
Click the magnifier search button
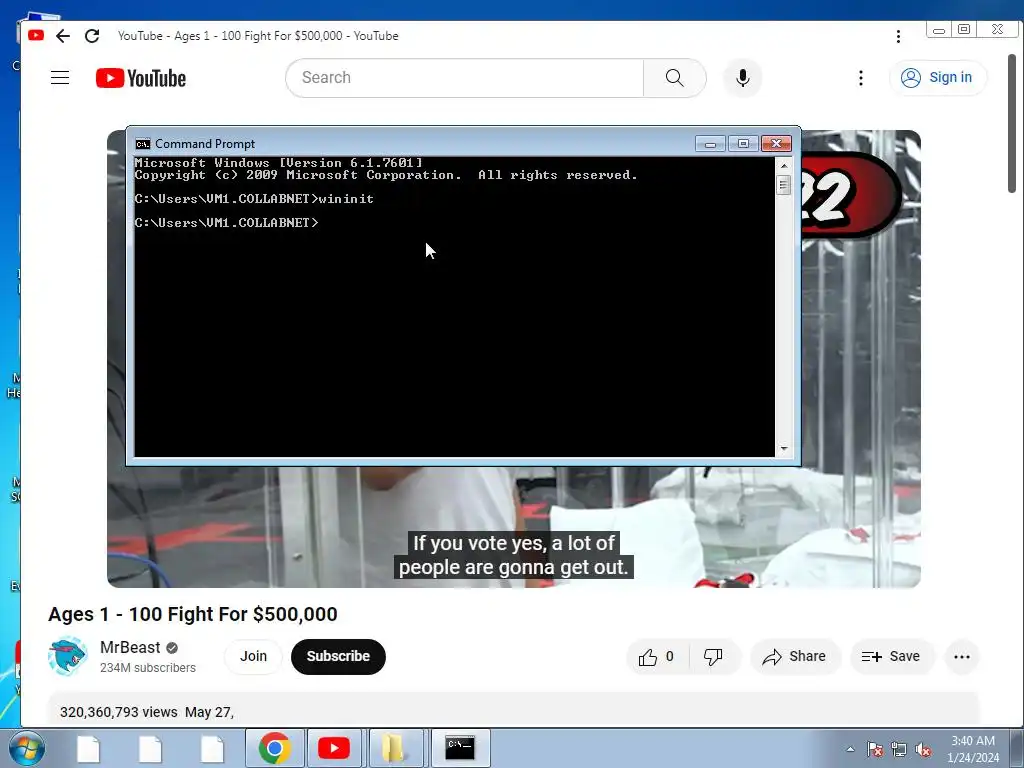(x=675, y=78)
